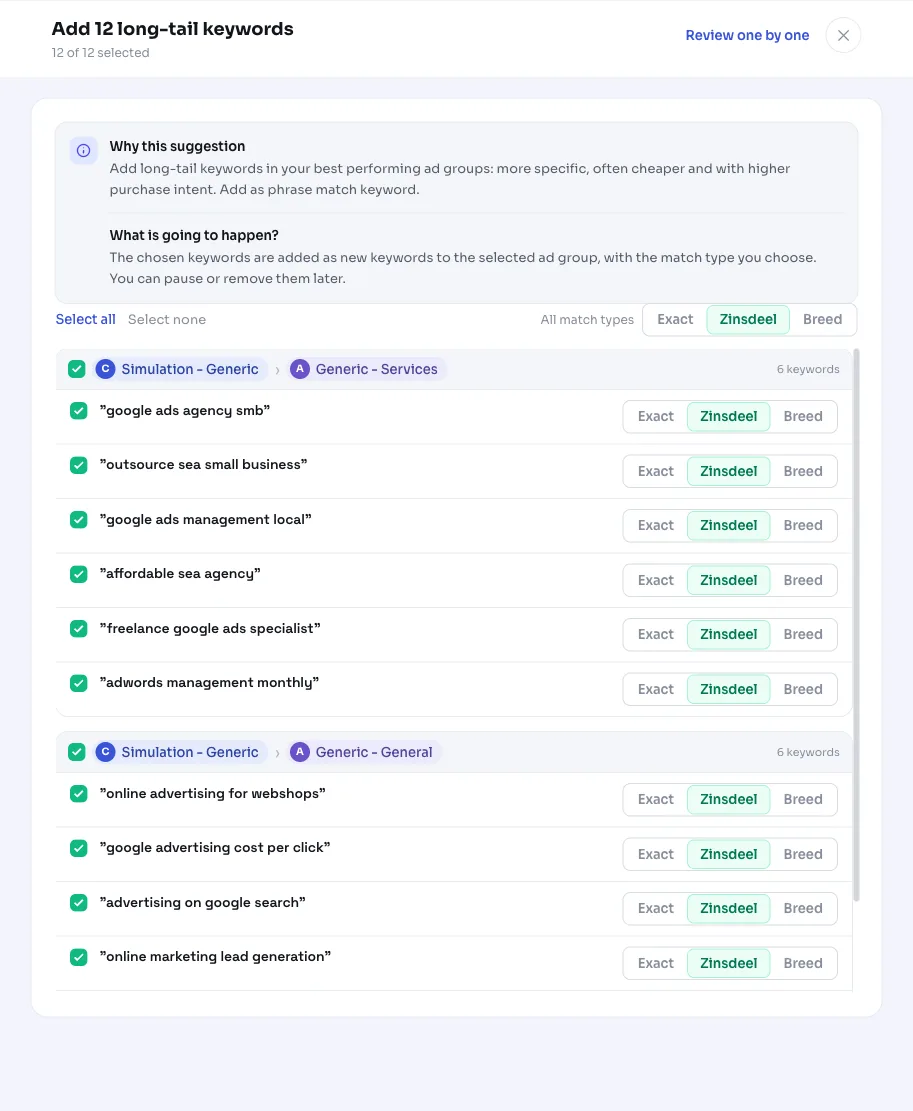Click the C campaign badge in Generic - Services header
This screenshot has width=913, height=1111.
(106, 369)
